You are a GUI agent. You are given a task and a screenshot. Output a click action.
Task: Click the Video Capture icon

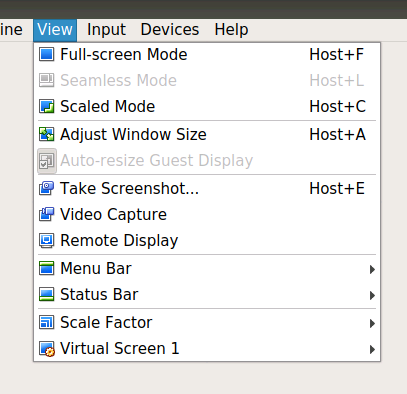(x=46, y=214)
